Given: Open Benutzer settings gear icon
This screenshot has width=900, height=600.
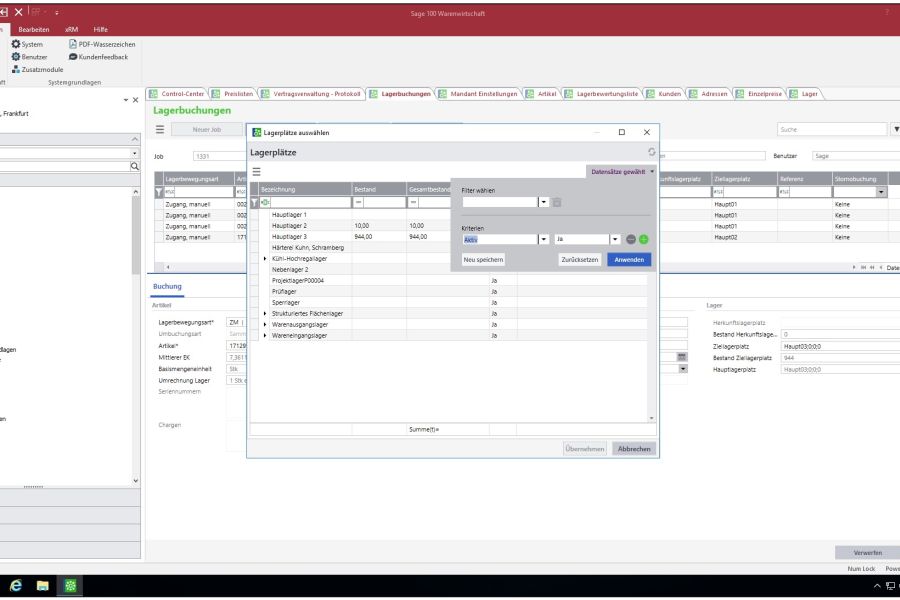Looking at the screenshot, I should (15, 57).
